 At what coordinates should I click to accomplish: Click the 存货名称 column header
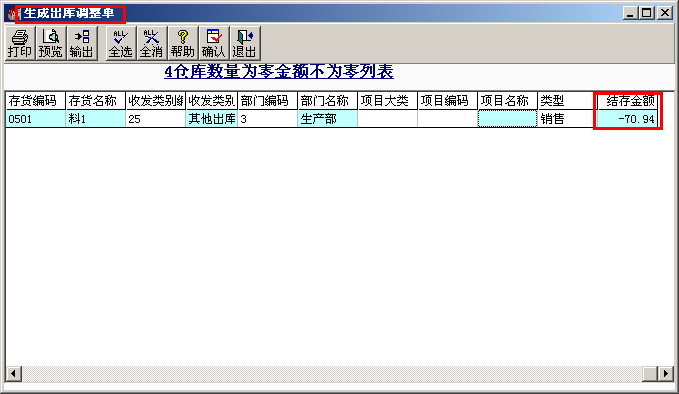pos(96,101)
